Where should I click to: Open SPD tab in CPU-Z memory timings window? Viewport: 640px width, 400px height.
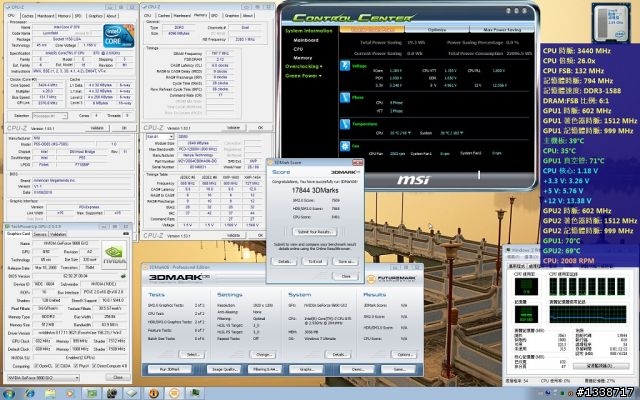click(x=215, y=16)
